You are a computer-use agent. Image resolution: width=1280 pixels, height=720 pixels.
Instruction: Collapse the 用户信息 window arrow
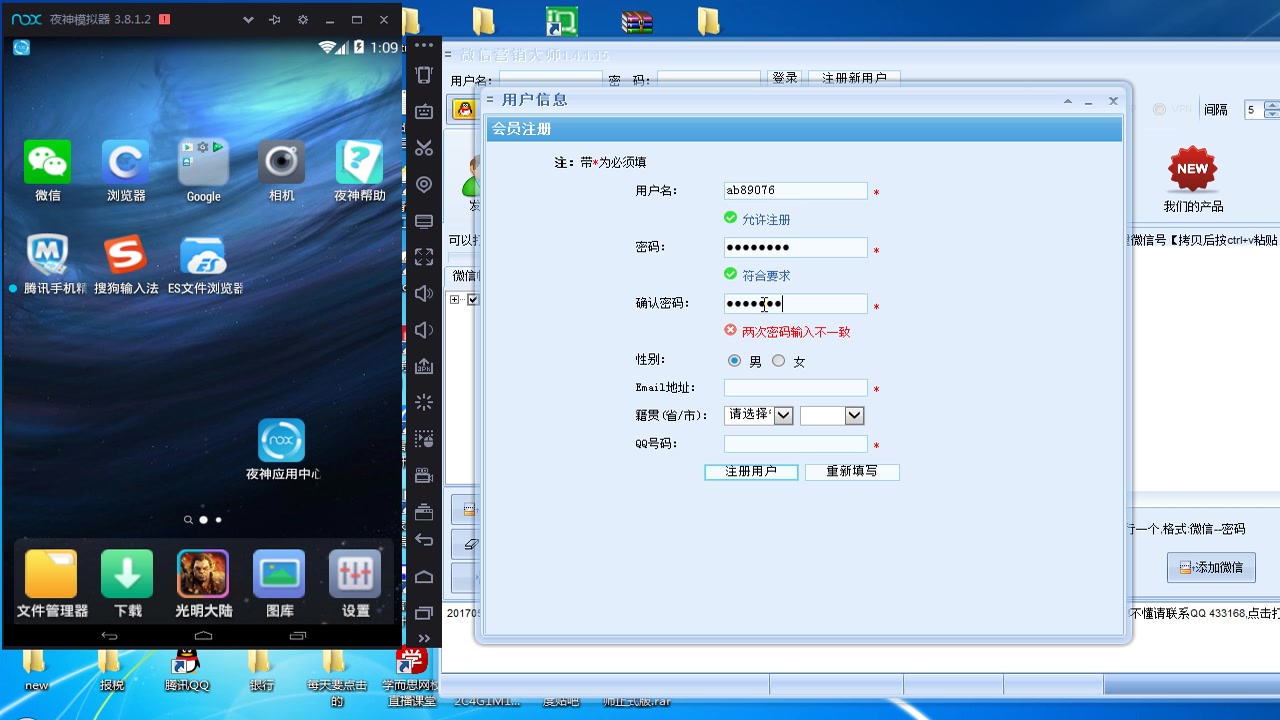pyautogui.click(x=1067, y=101)
